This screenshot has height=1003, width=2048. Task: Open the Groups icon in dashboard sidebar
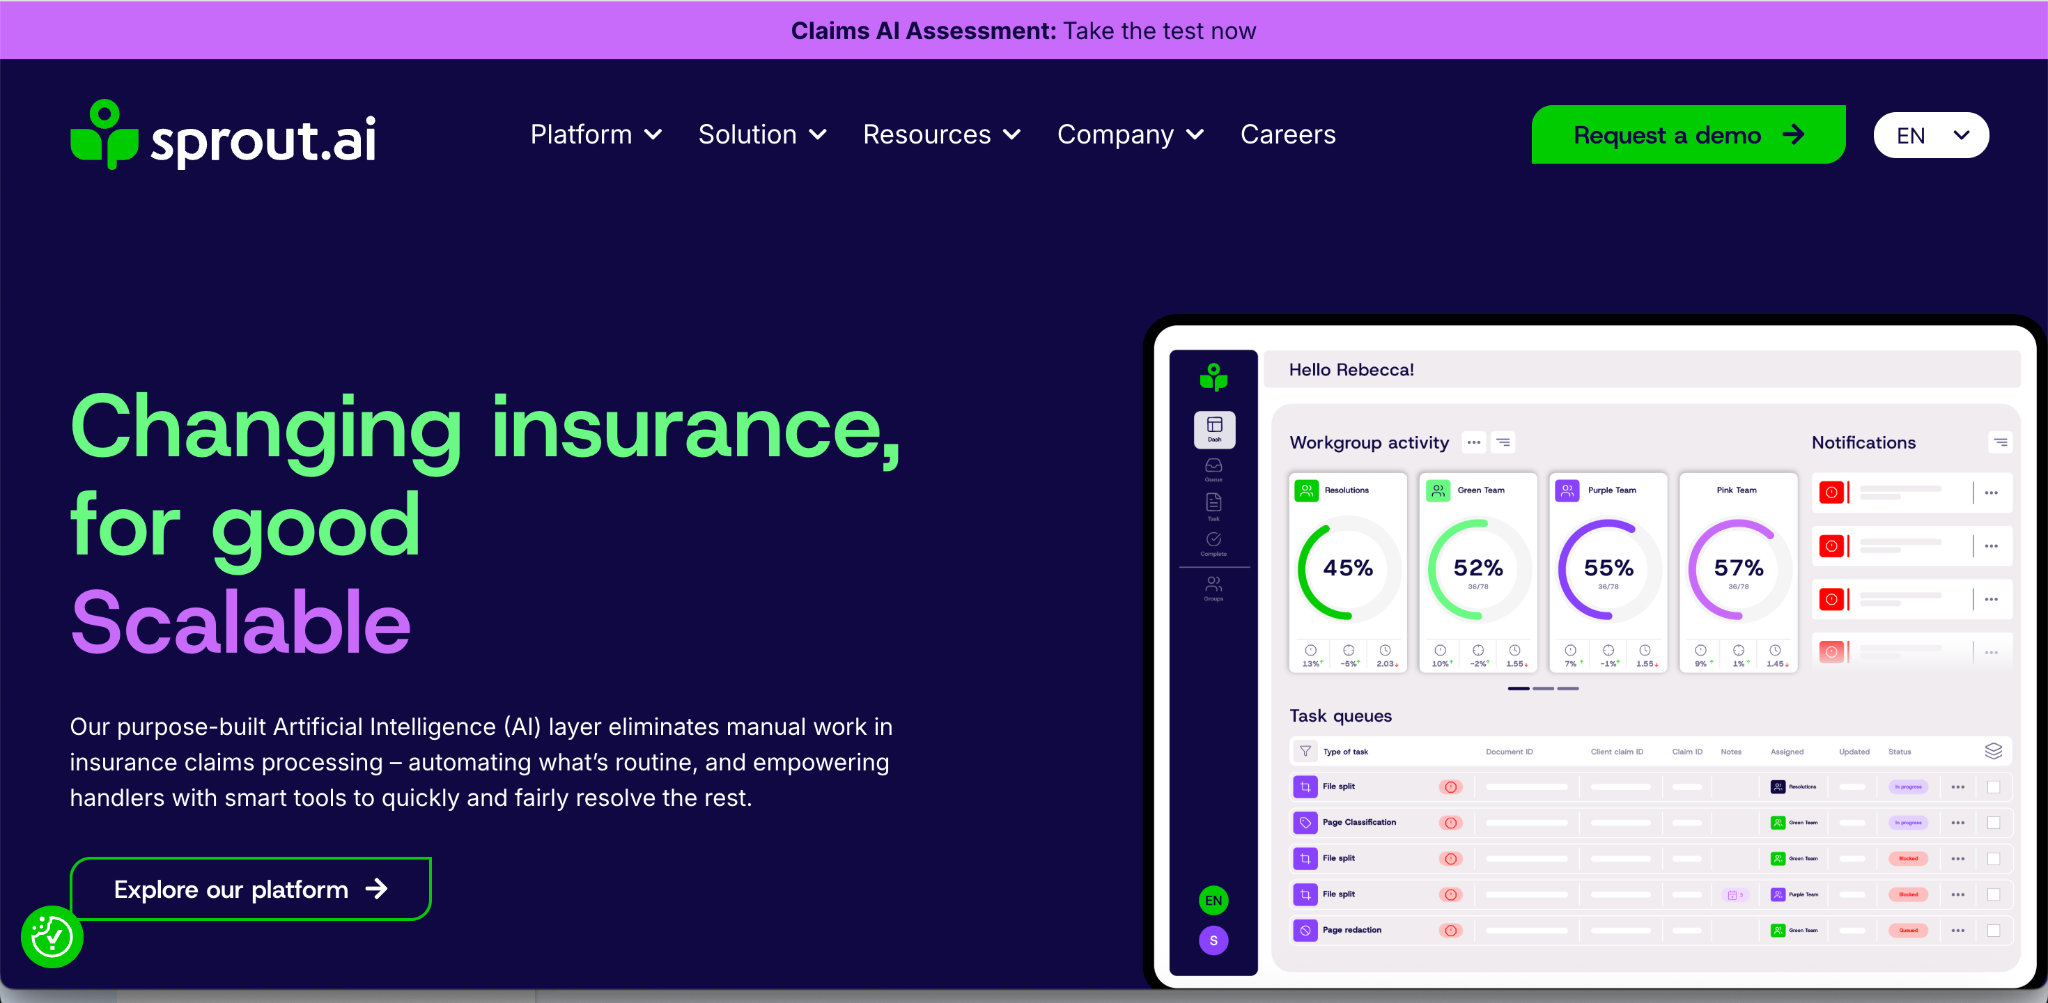tap(1214, 588)
